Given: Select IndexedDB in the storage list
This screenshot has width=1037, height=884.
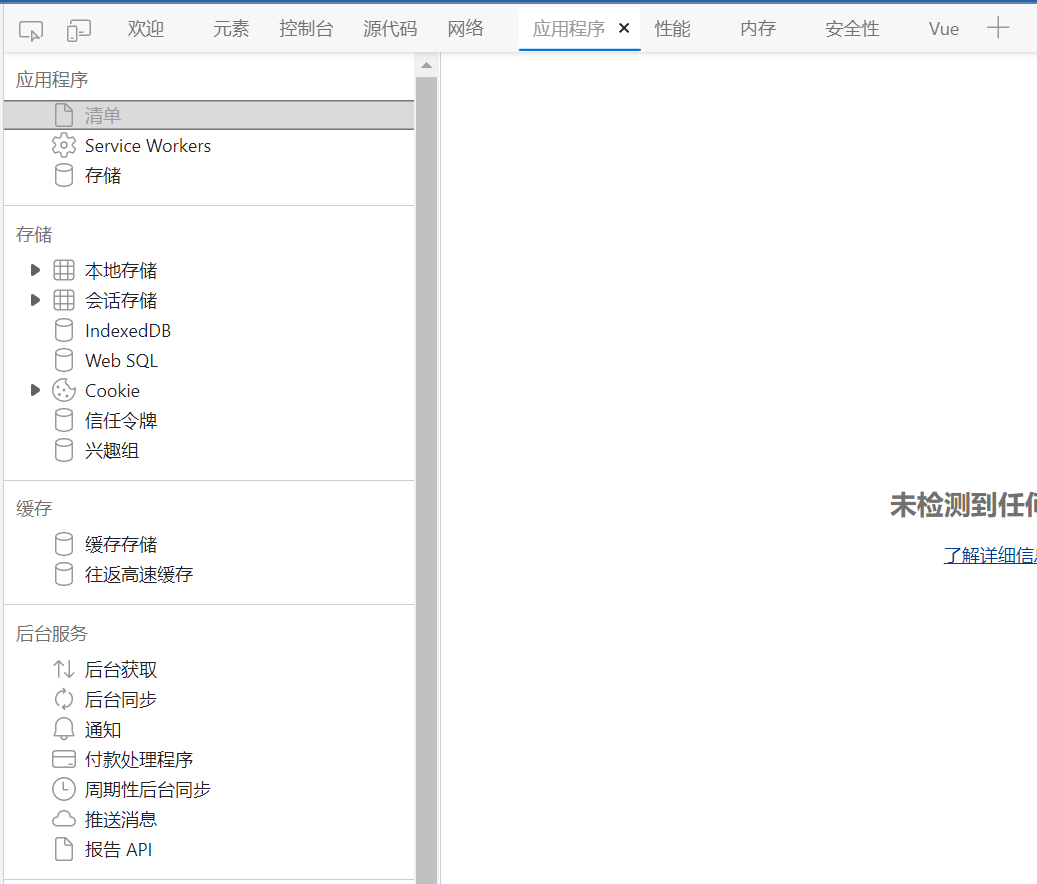Looking at the screenshot, I should (x=127, y=331).
